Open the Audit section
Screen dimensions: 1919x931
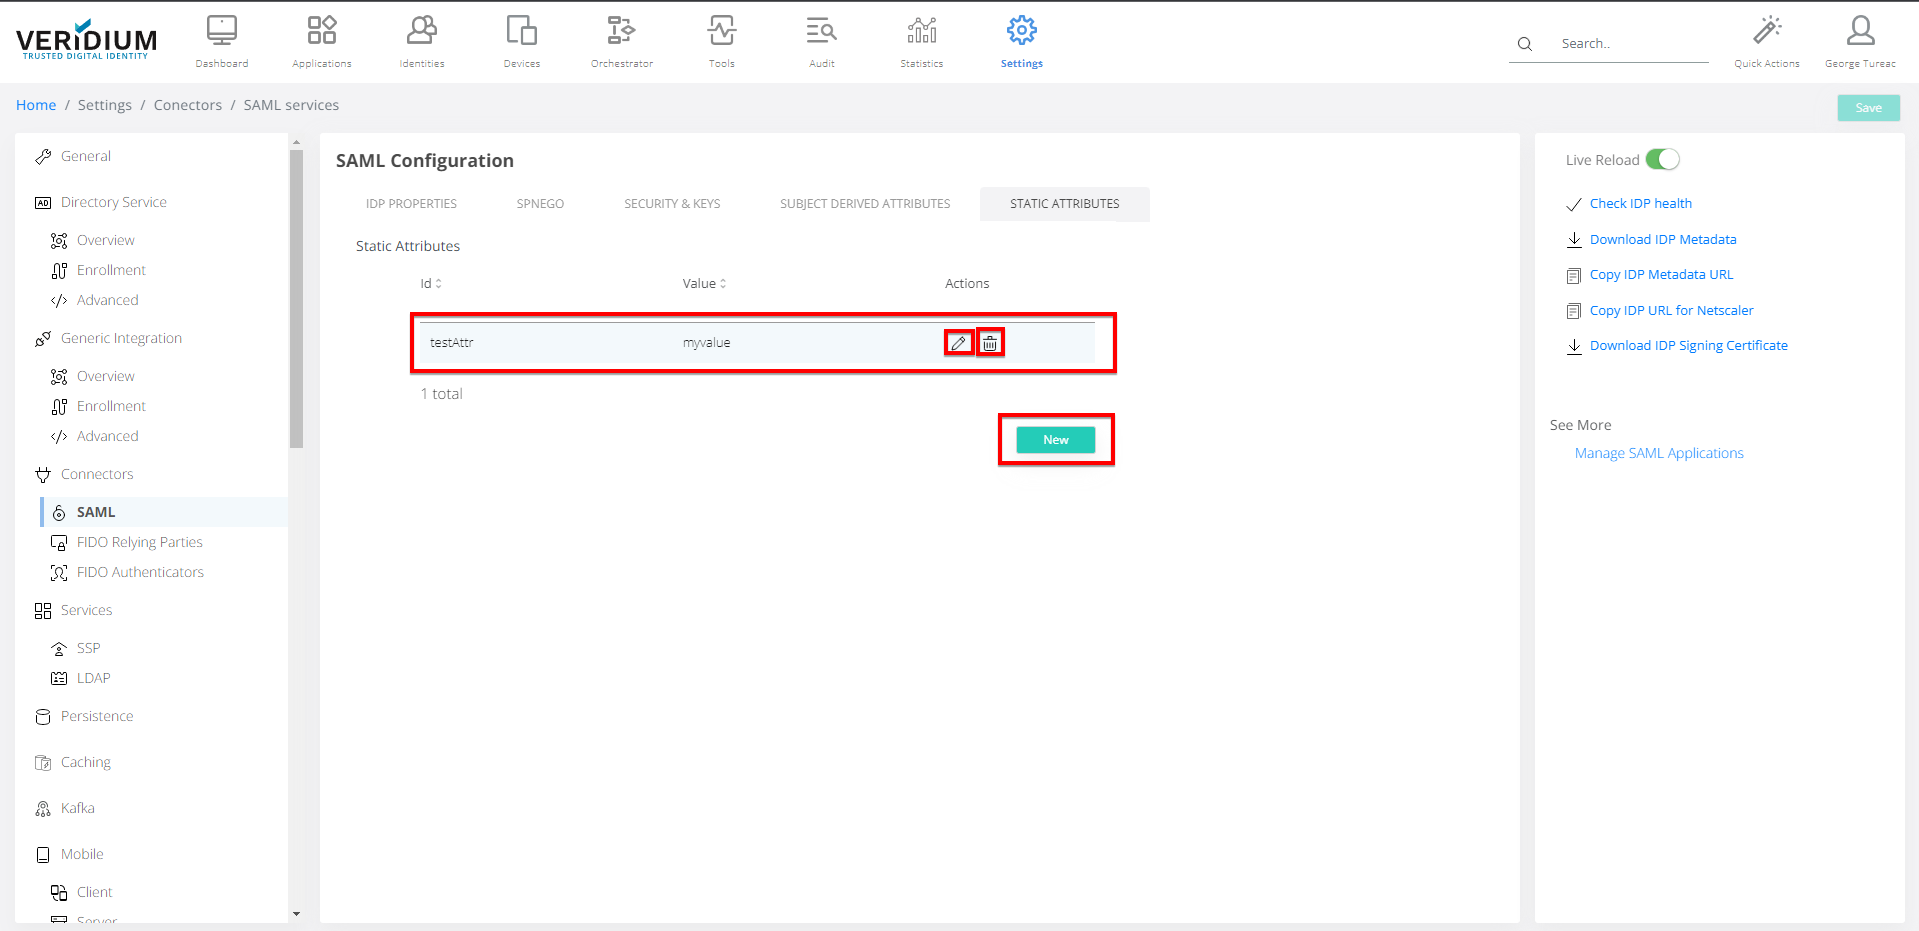(821, 41)
